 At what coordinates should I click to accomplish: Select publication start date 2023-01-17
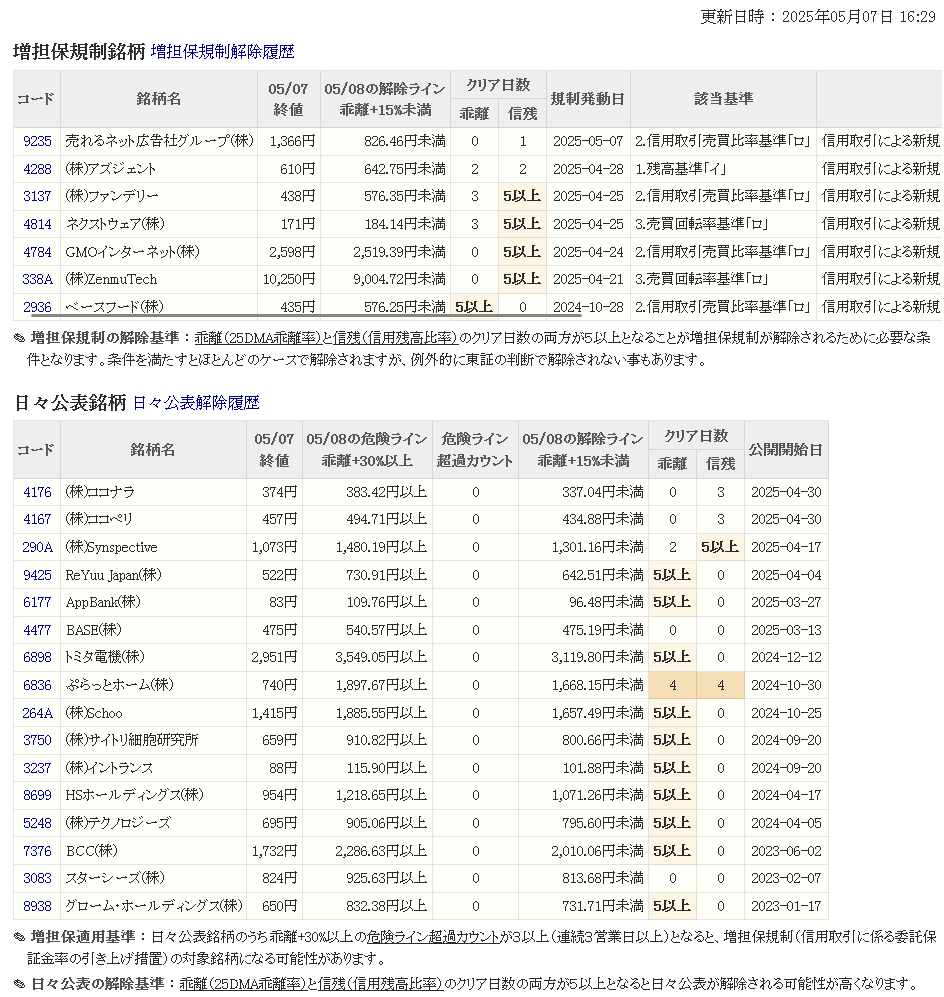[786, 906]
